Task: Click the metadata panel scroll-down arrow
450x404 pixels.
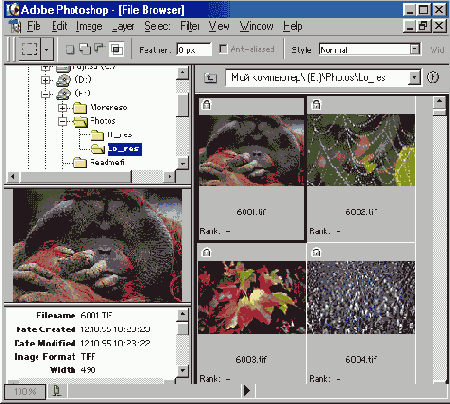Action: 183,370
